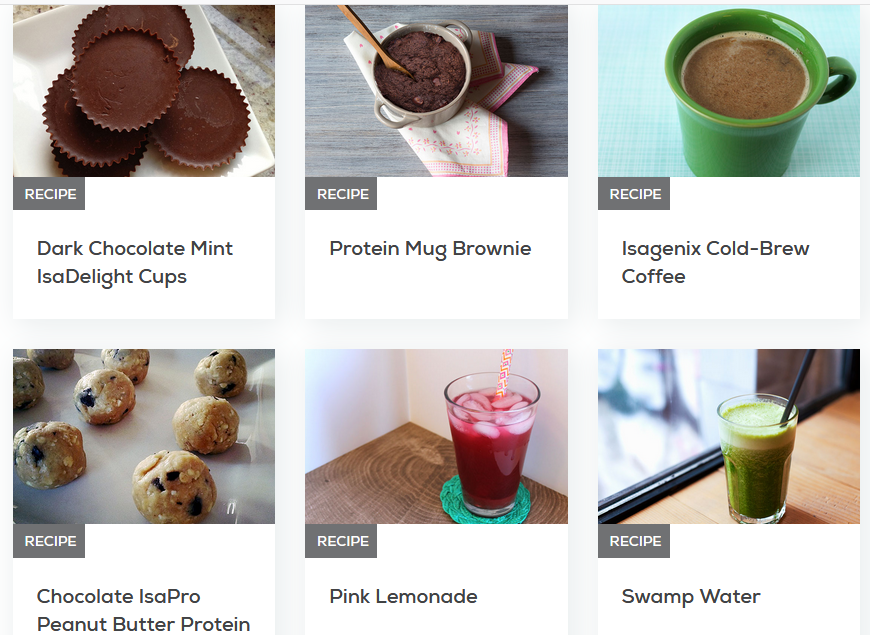Click the Pink Lemonade title
The width and height of the screenshot is (870, 635).
[x=403, y=596]
